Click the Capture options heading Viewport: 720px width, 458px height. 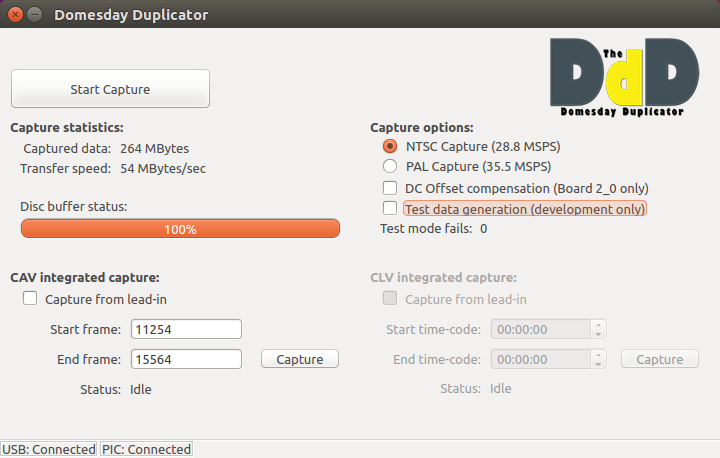pyautogui.click(x=422, y=128)
